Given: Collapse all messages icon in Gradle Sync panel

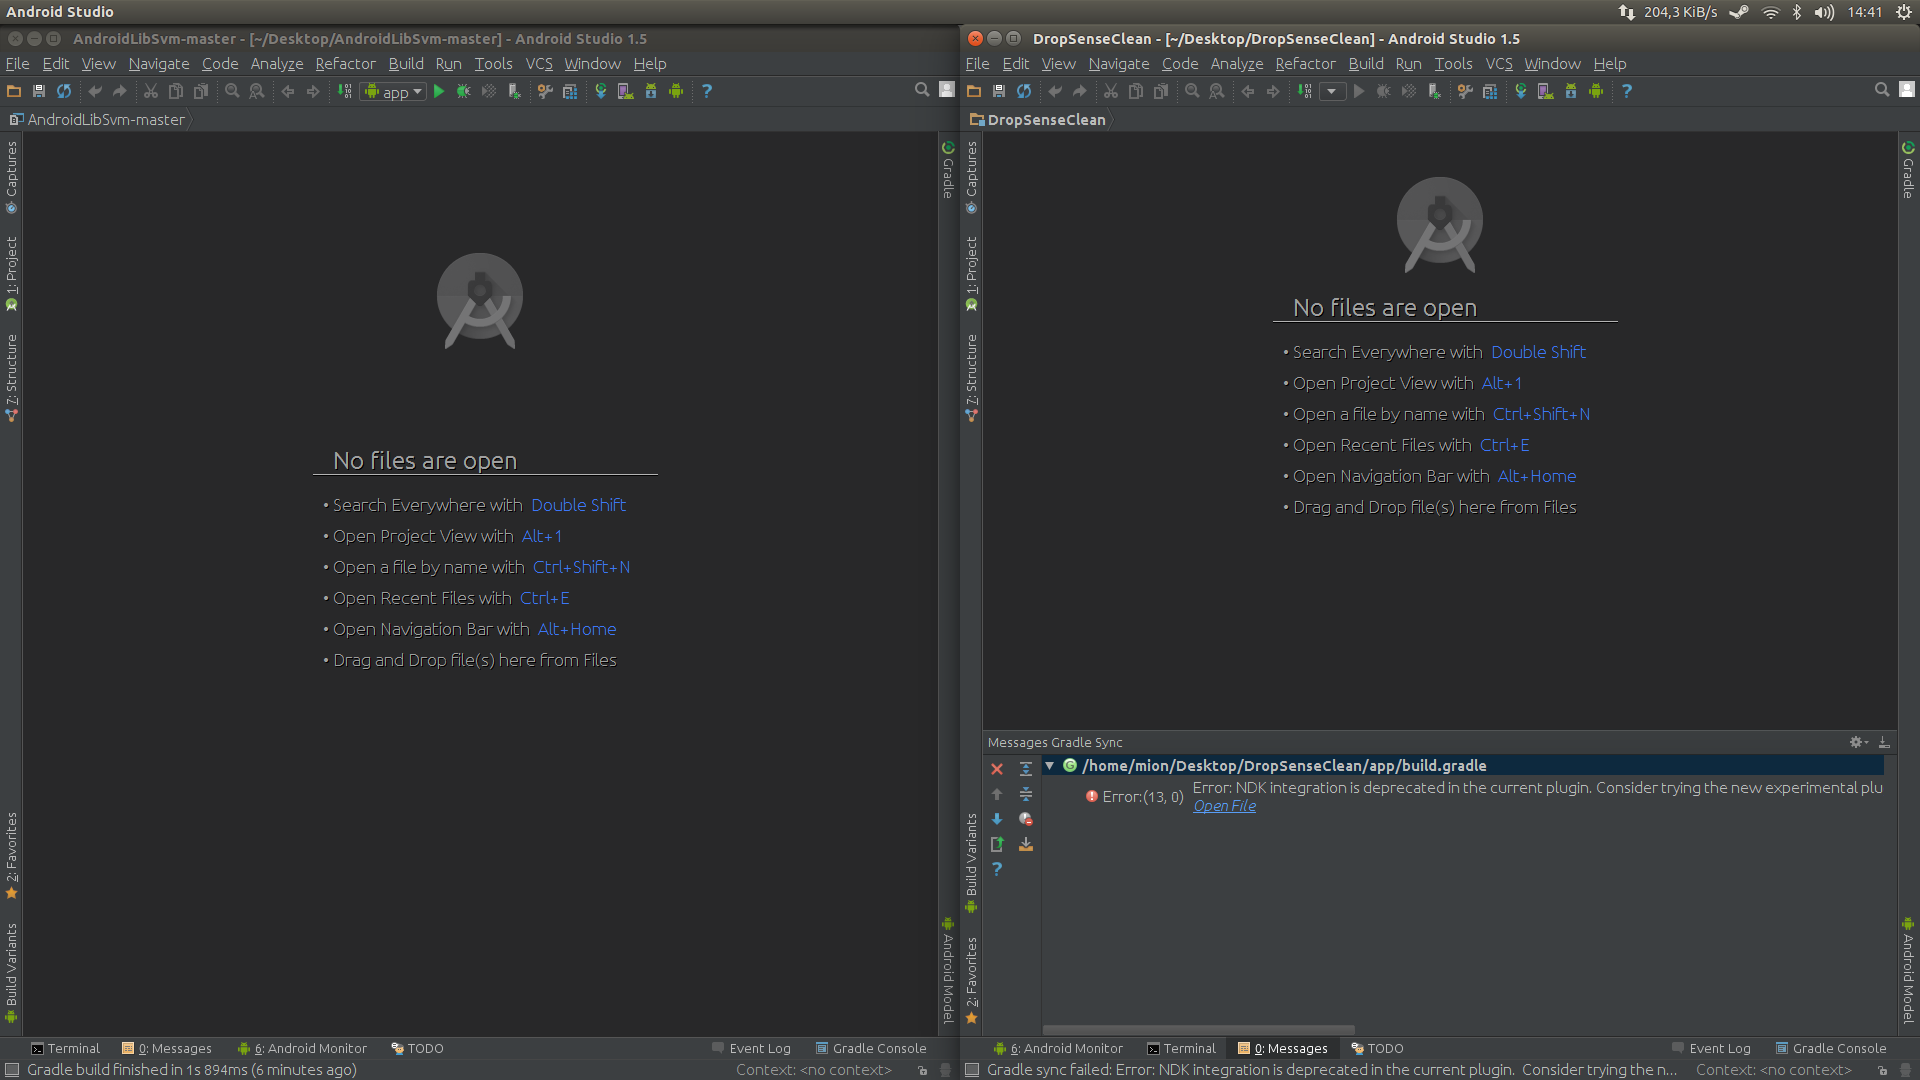Looking at the screenshot, I should pos(1026,794).
